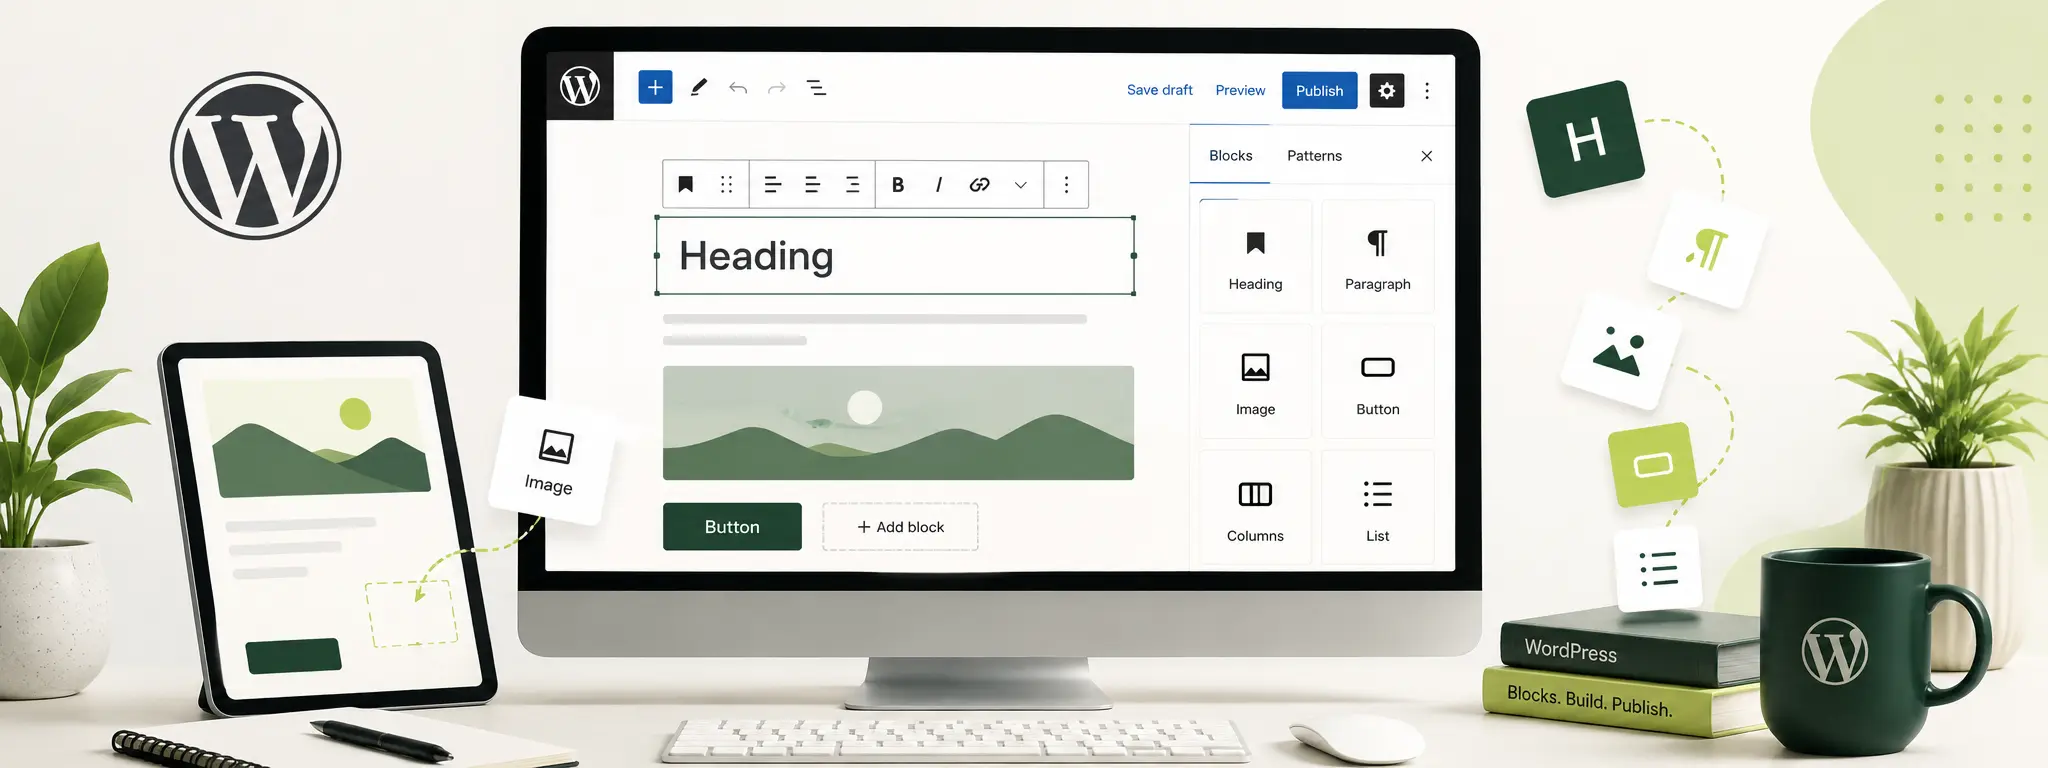Insert a Paragraph block from panel
This screenshot has height=768, width=2048.
coord(1378,257)
